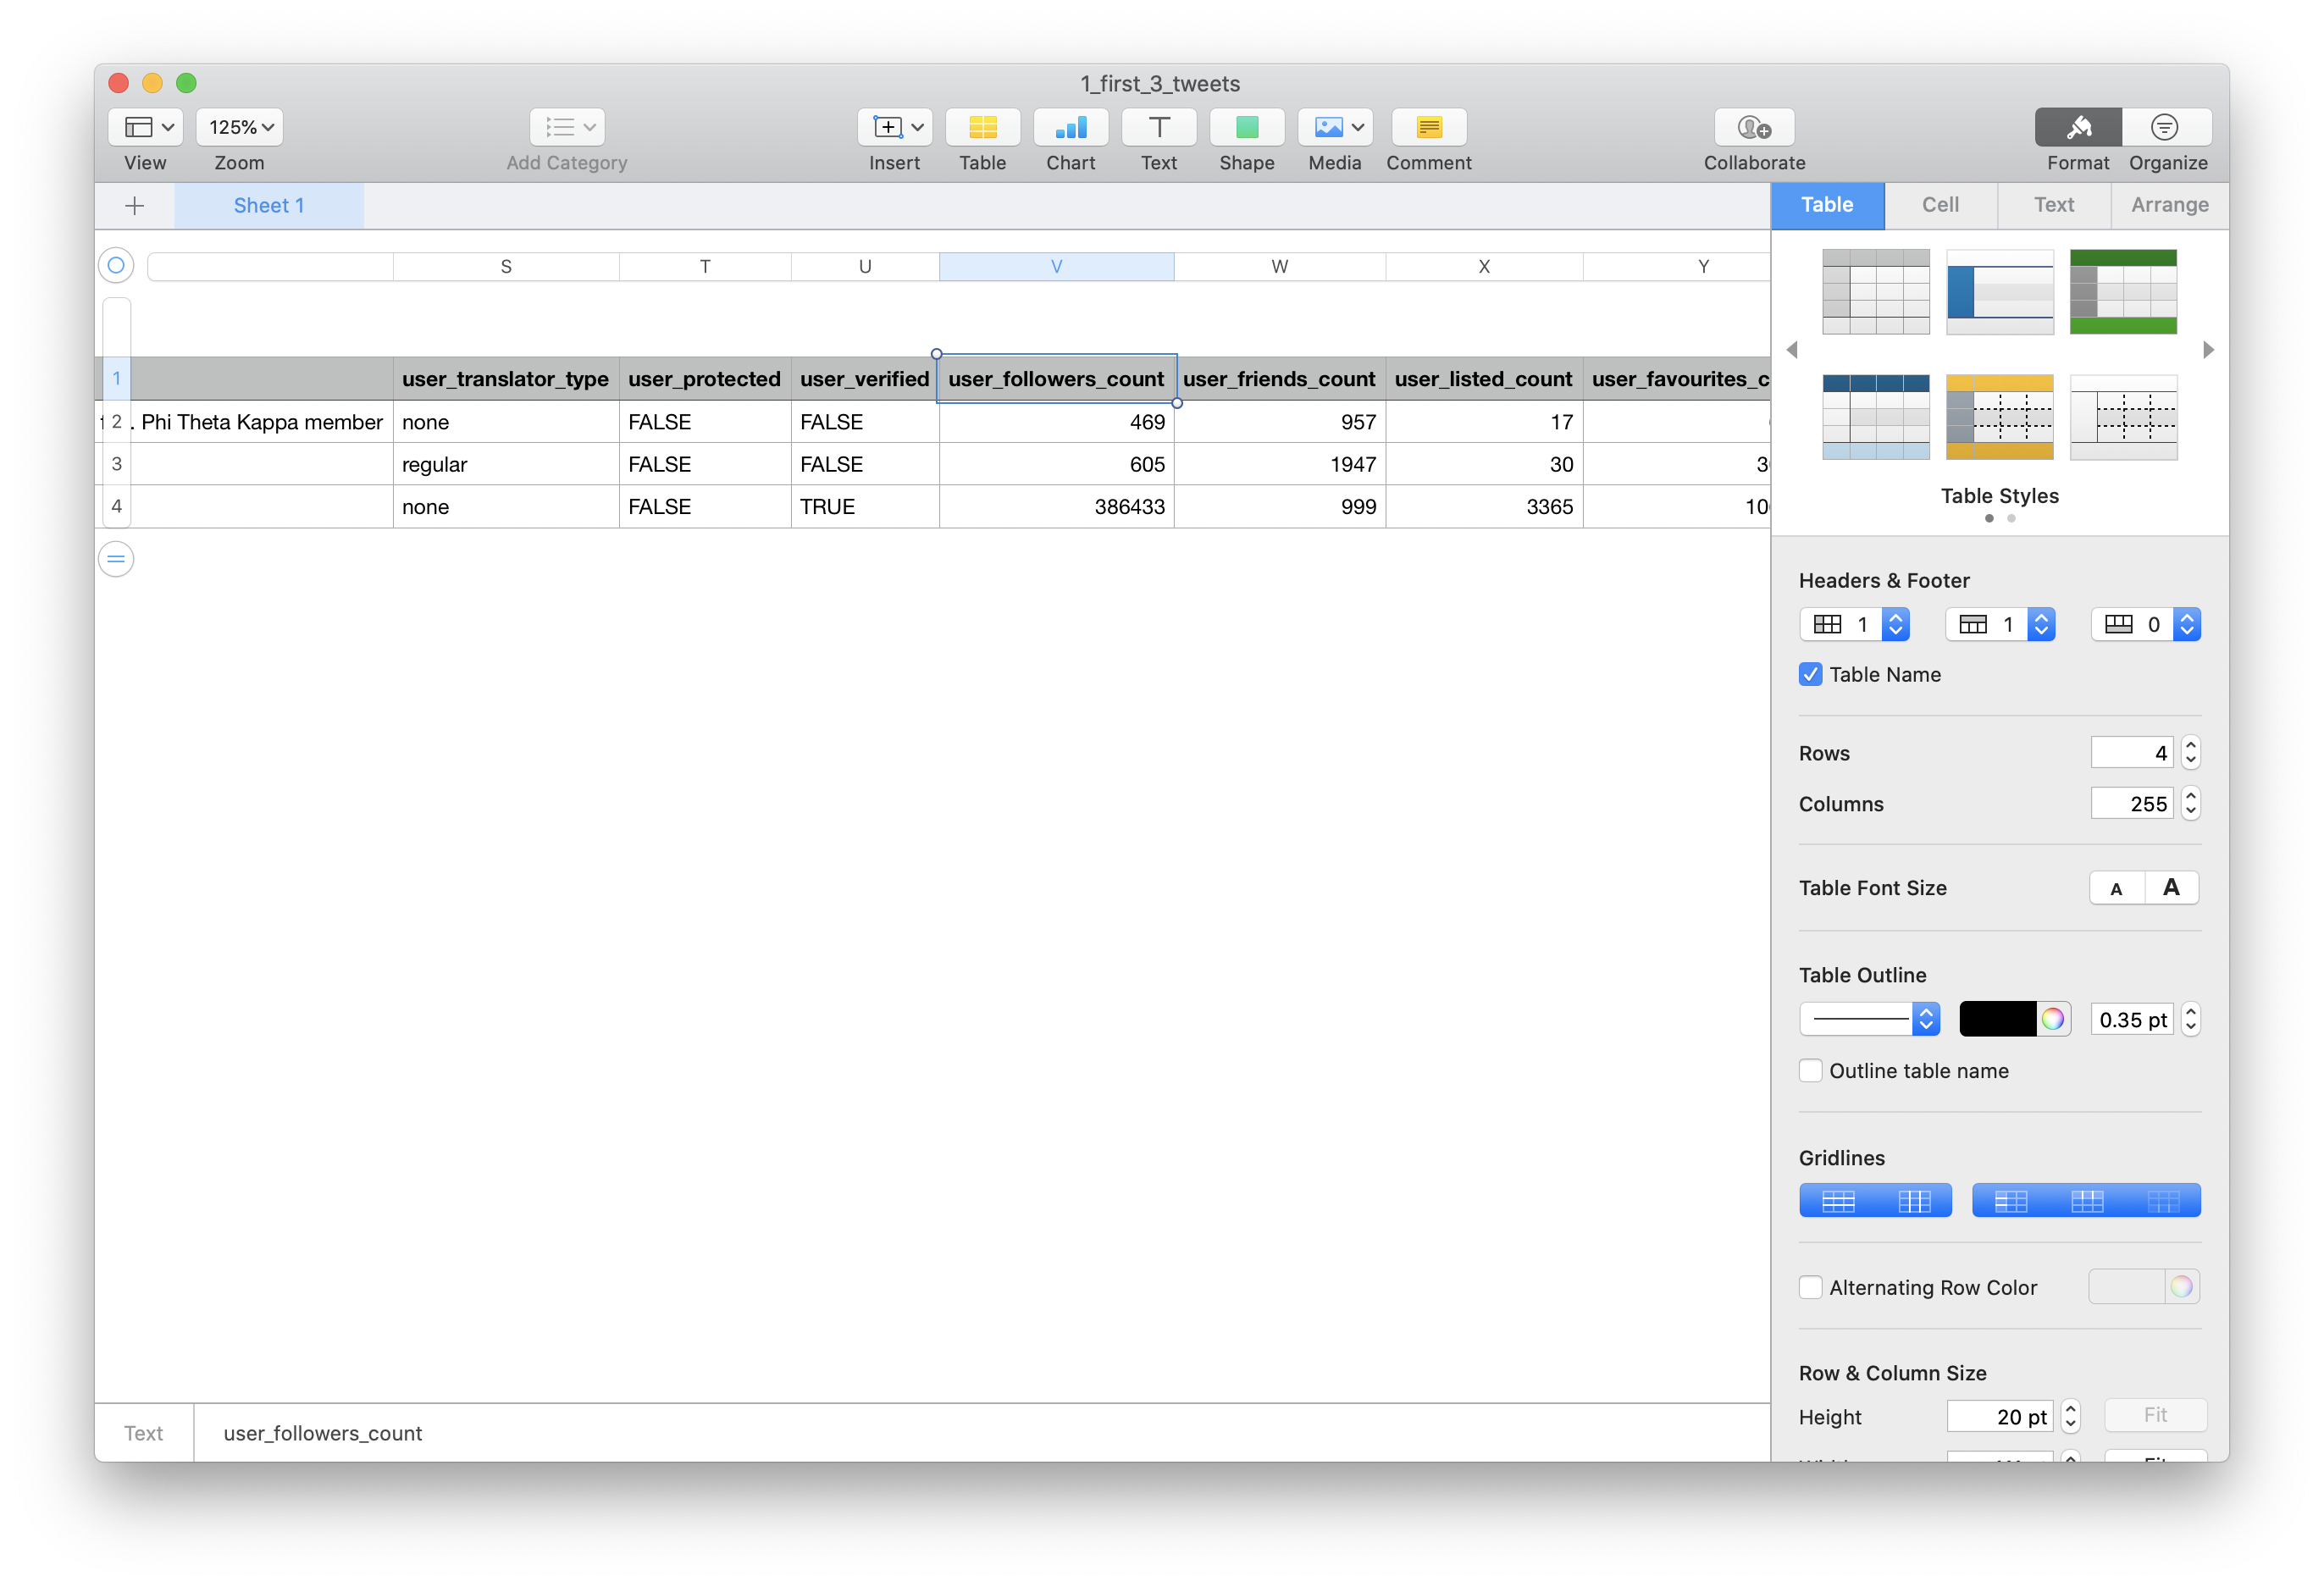Switch to Sheet 1 tab
The width and height of the screenshot is (2324, 1587).
click(269, 206)
